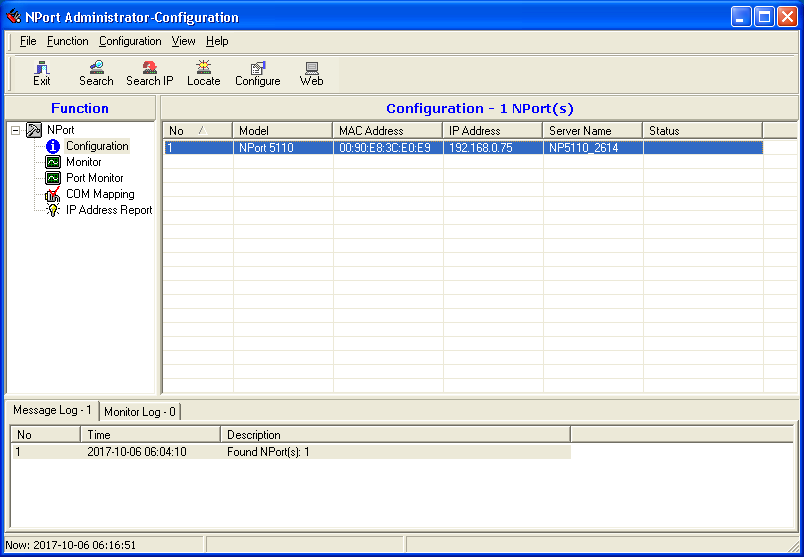Click the NPort root node icon
This screenshot has width=804, height=557.
tap(34, 130)
